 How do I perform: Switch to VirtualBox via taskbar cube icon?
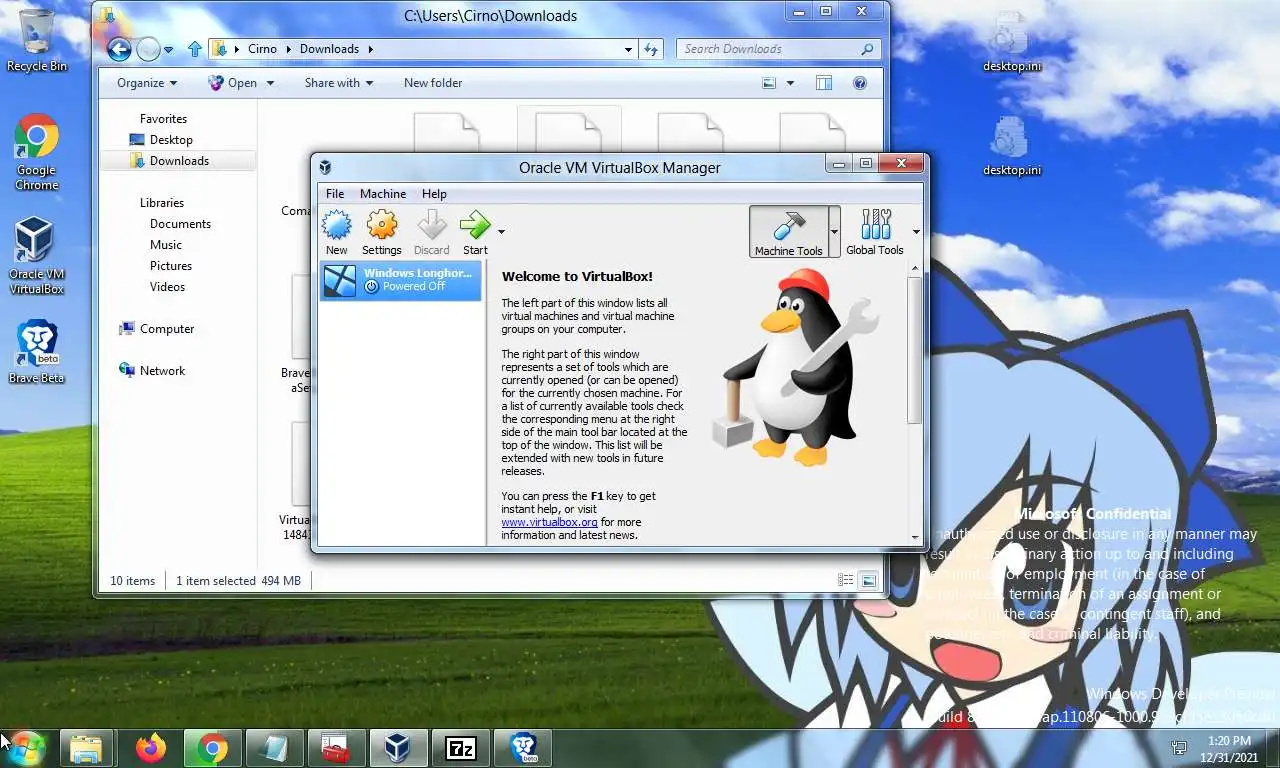[x=399, y=748]
